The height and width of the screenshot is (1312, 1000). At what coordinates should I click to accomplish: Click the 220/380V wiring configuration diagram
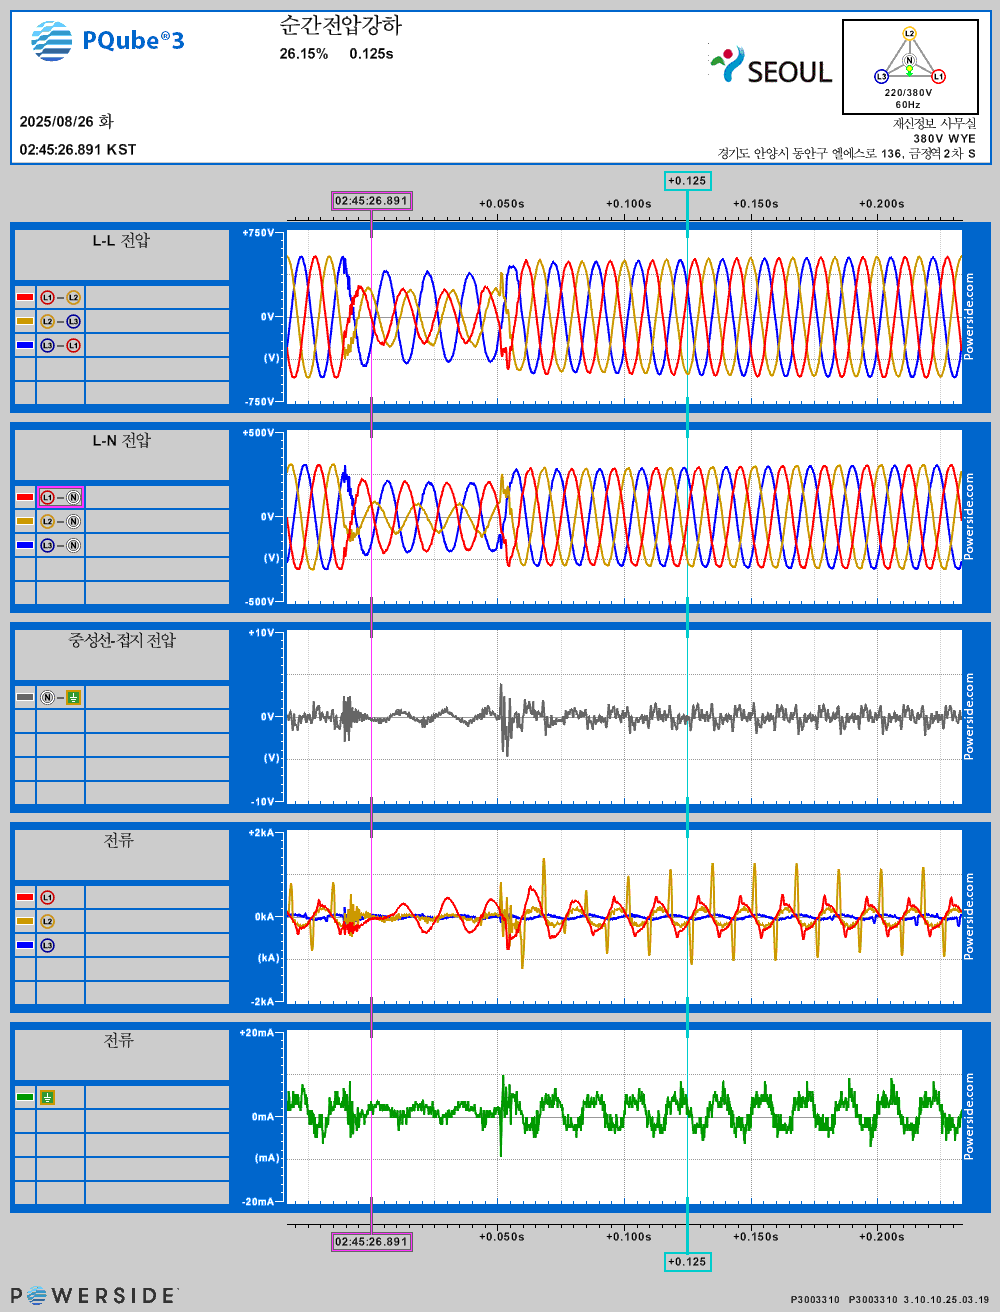tap(908, 67)
